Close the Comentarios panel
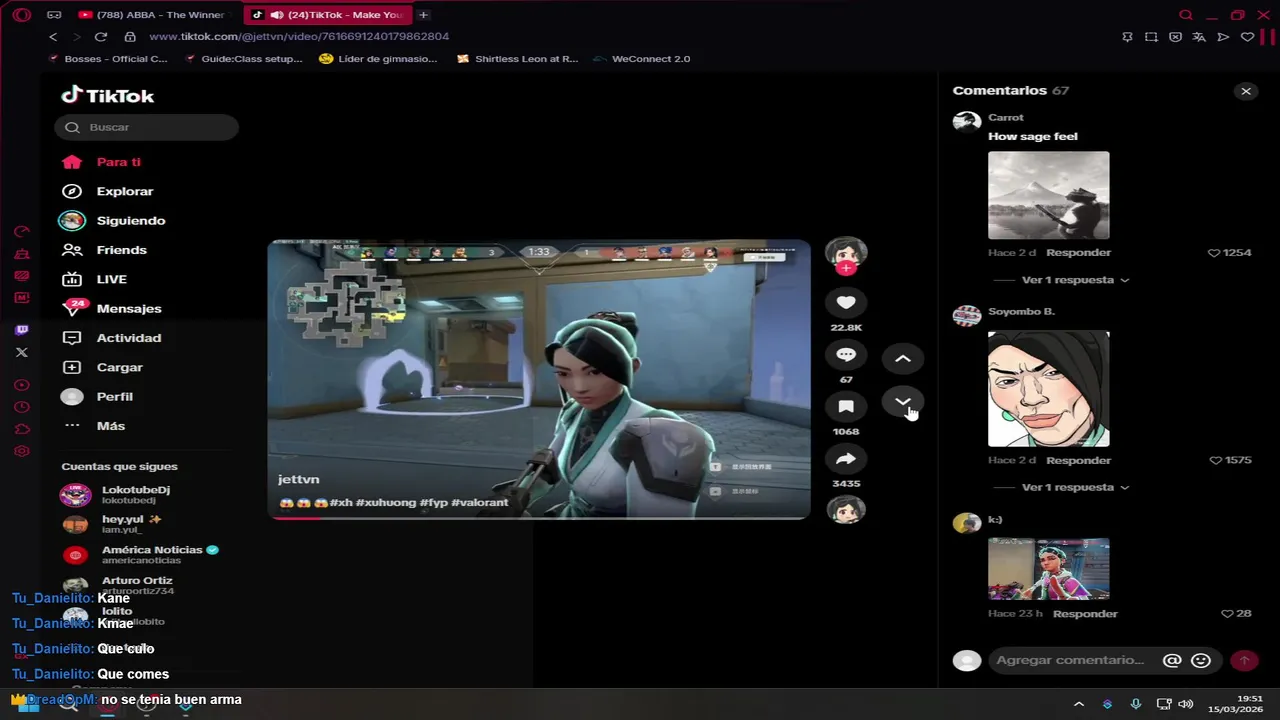This screenshot has width=1280, height=720. coord(1246,91)
